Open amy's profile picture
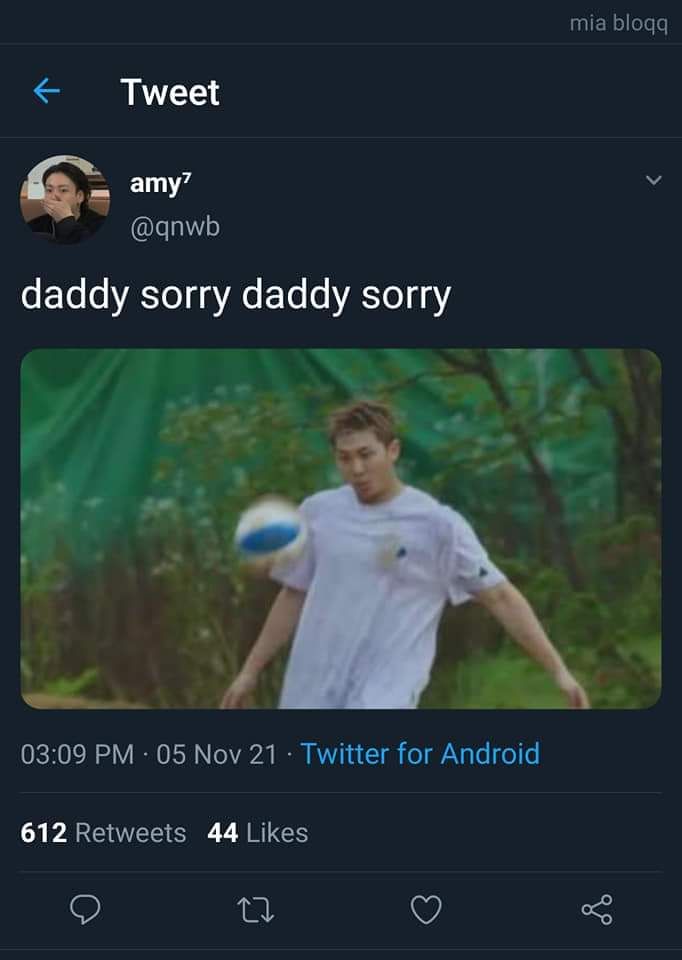Viewport: 682px width, 960px height. tap(65, 200)
